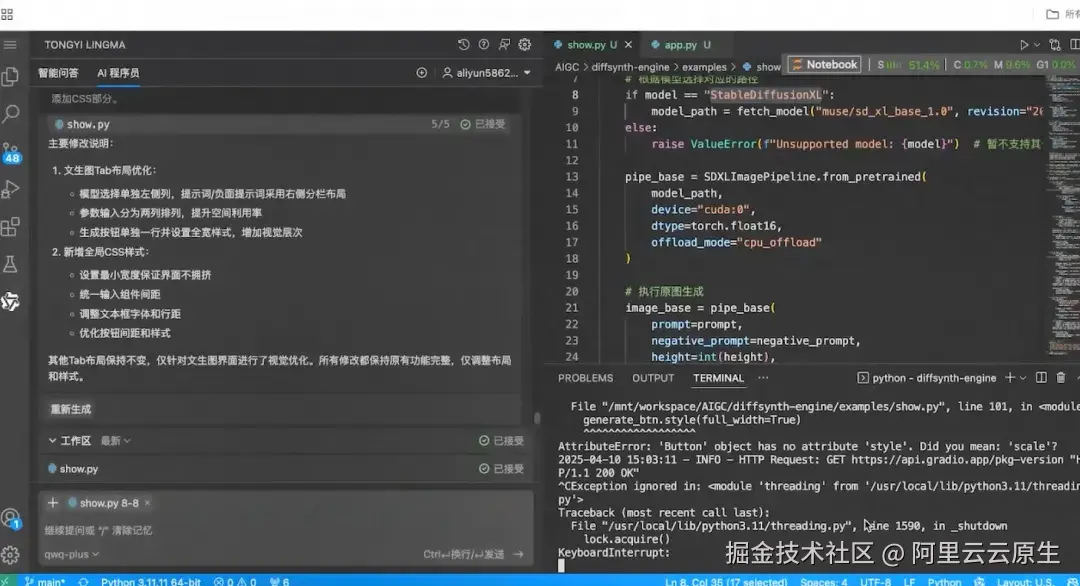
Task: Kill the terminal with the trash icon
Action: 1060,377
